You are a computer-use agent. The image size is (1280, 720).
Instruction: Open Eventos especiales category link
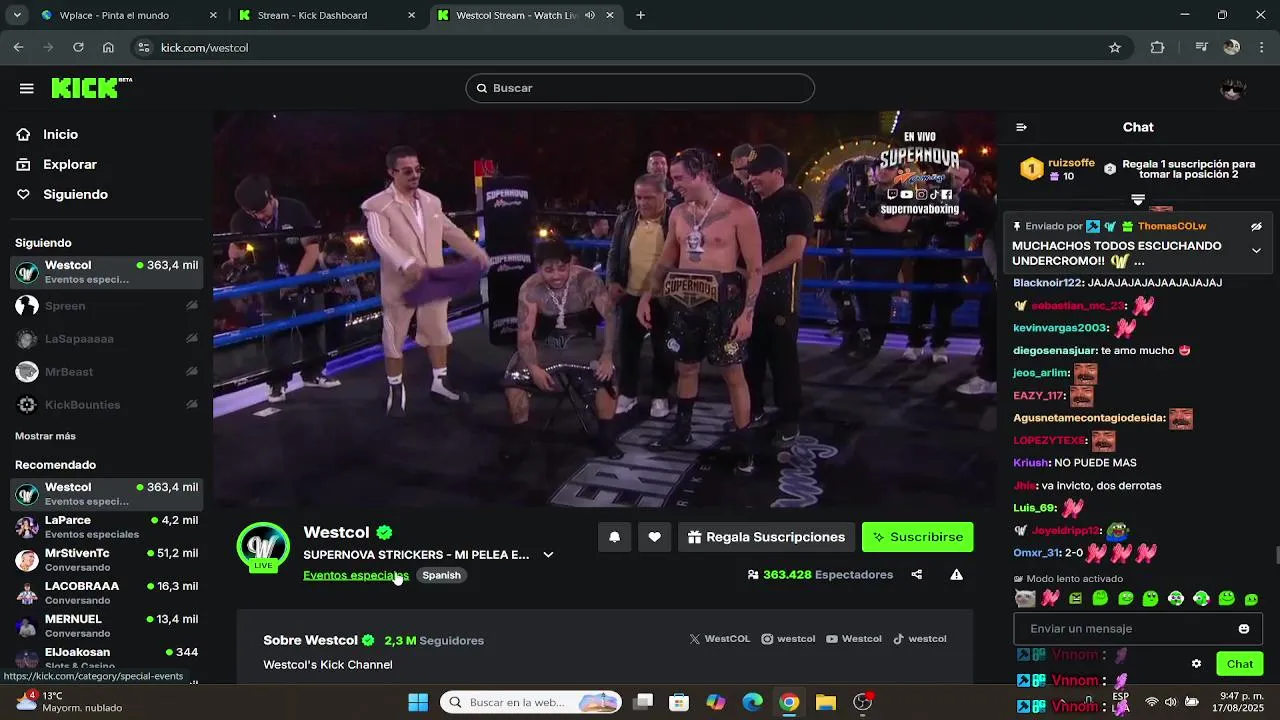click(x=356, y=575)
